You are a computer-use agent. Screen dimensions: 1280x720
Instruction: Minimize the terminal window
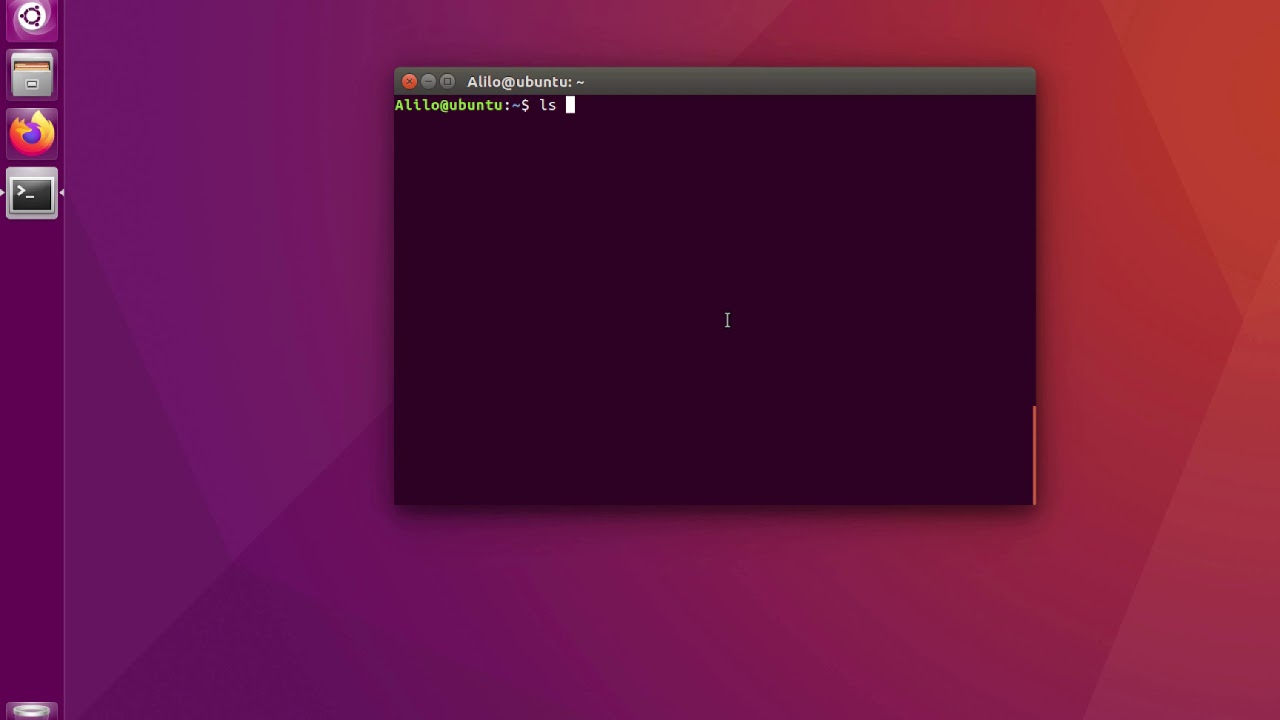click(x=428, y=82)
